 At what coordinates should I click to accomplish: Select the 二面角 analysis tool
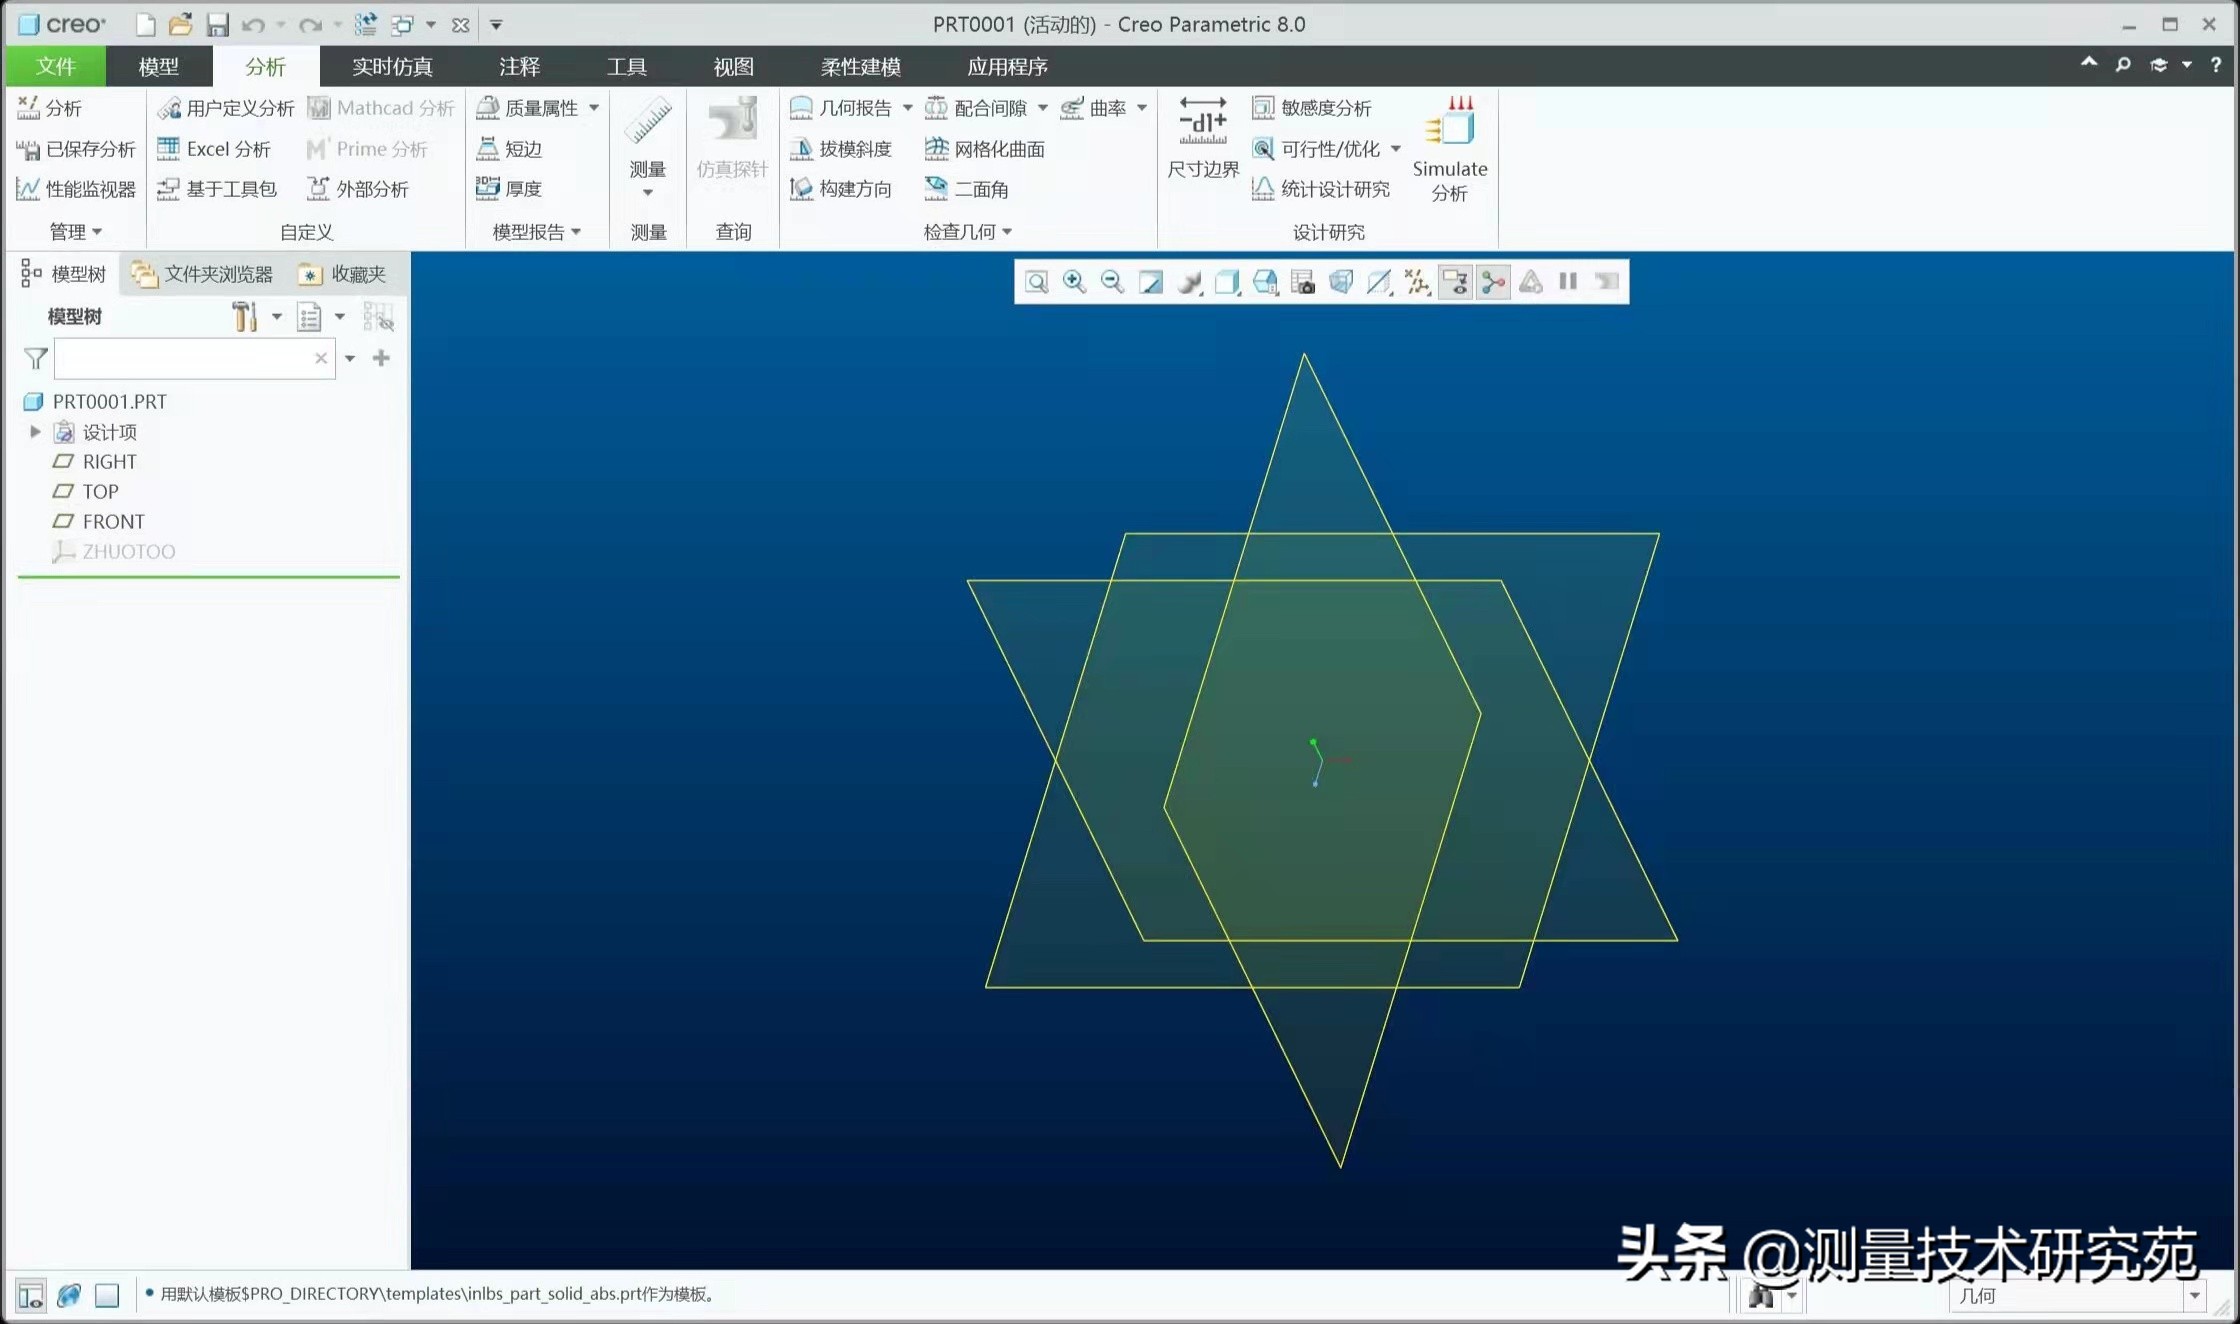coord(966,189)
